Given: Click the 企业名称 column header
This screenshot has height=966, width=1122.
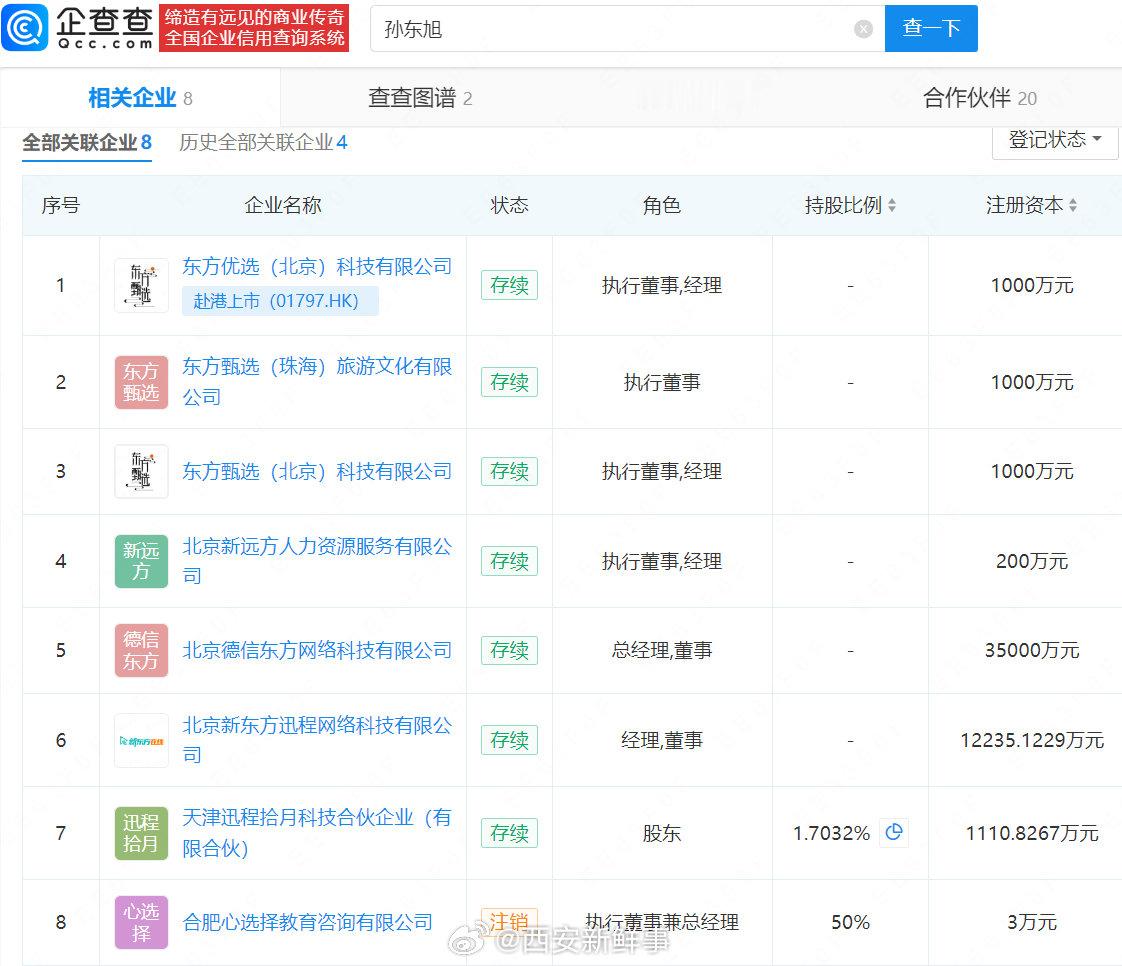Looking at the screenshot, I should [x=283, y=205].
